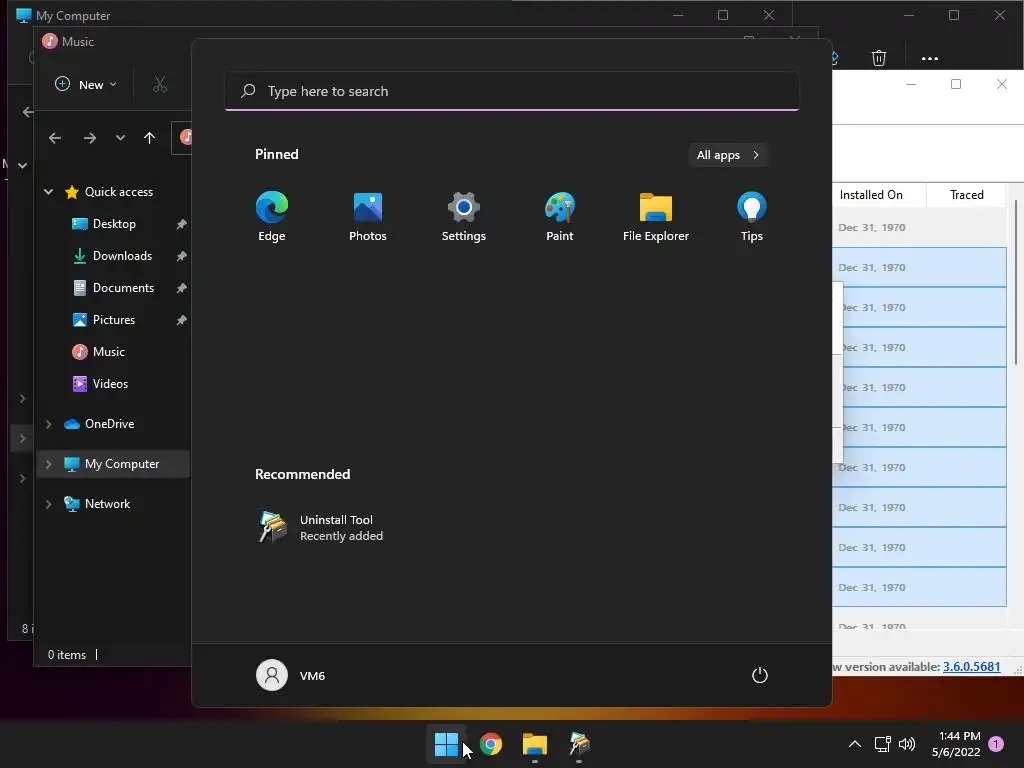Click the power button in Start

(x=760, y=675)
